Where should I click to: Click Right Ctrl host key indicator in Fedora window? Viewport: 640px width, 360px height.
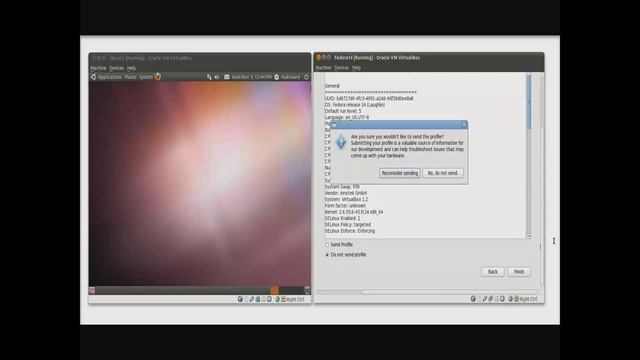(528, 299)
